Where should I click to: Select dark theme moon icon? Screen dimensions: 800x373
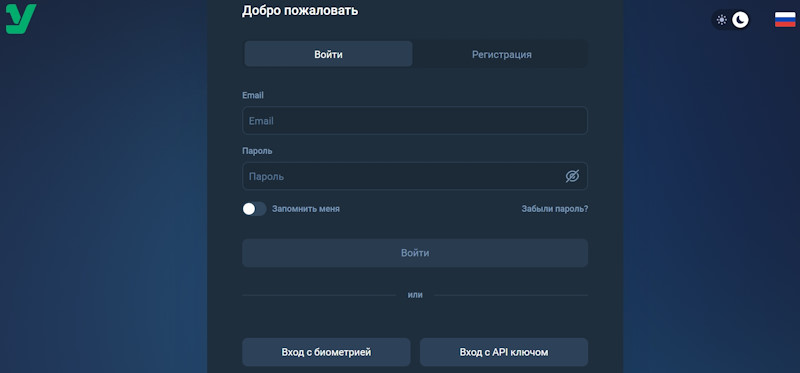click(x=740, y=20)
